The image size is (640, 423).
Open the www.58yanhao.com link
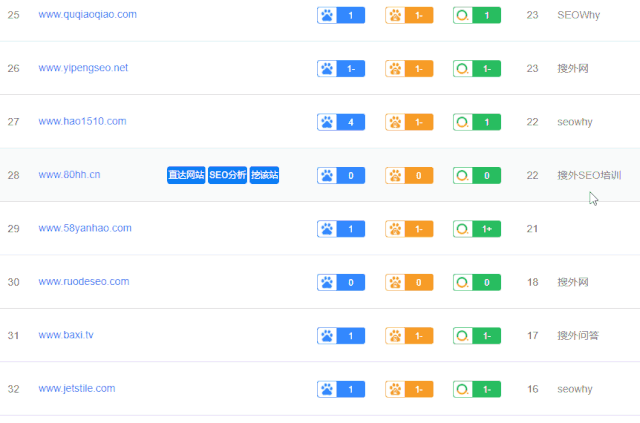[85, 228]
